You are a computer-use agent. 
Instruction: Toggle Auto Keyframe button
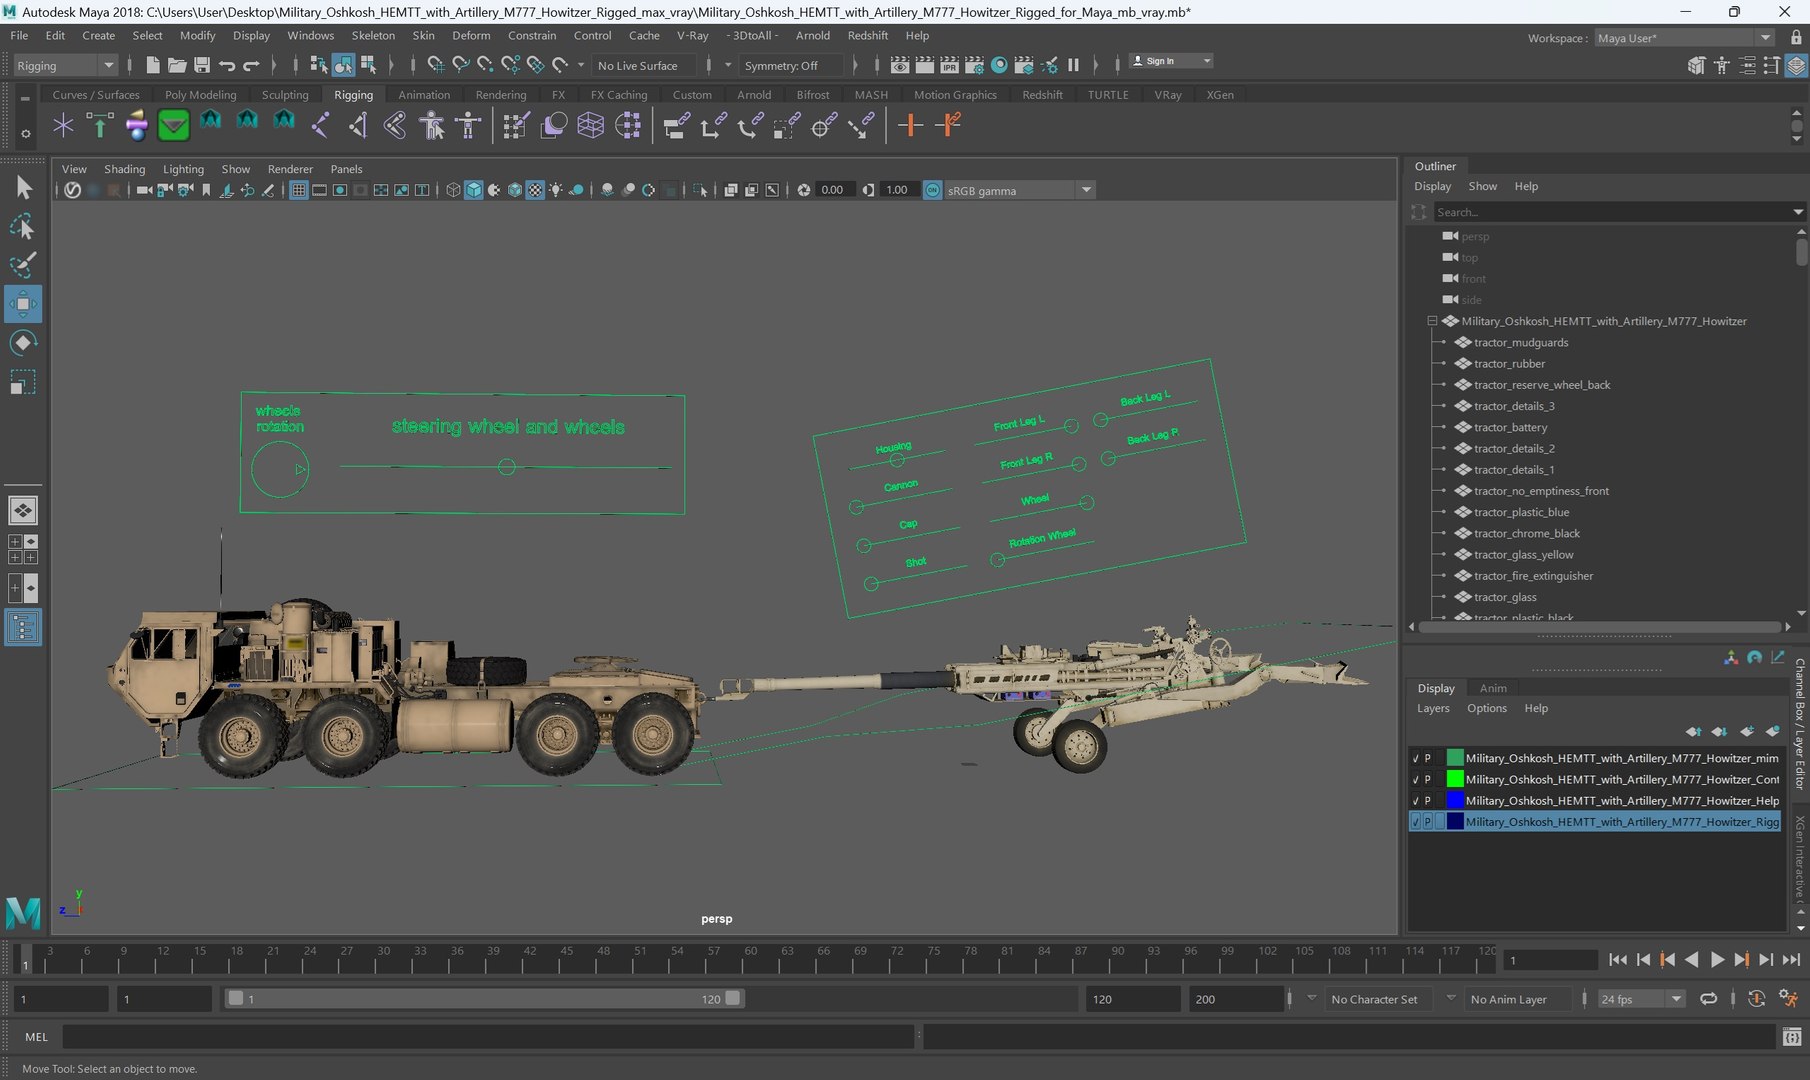point(1756,998)
